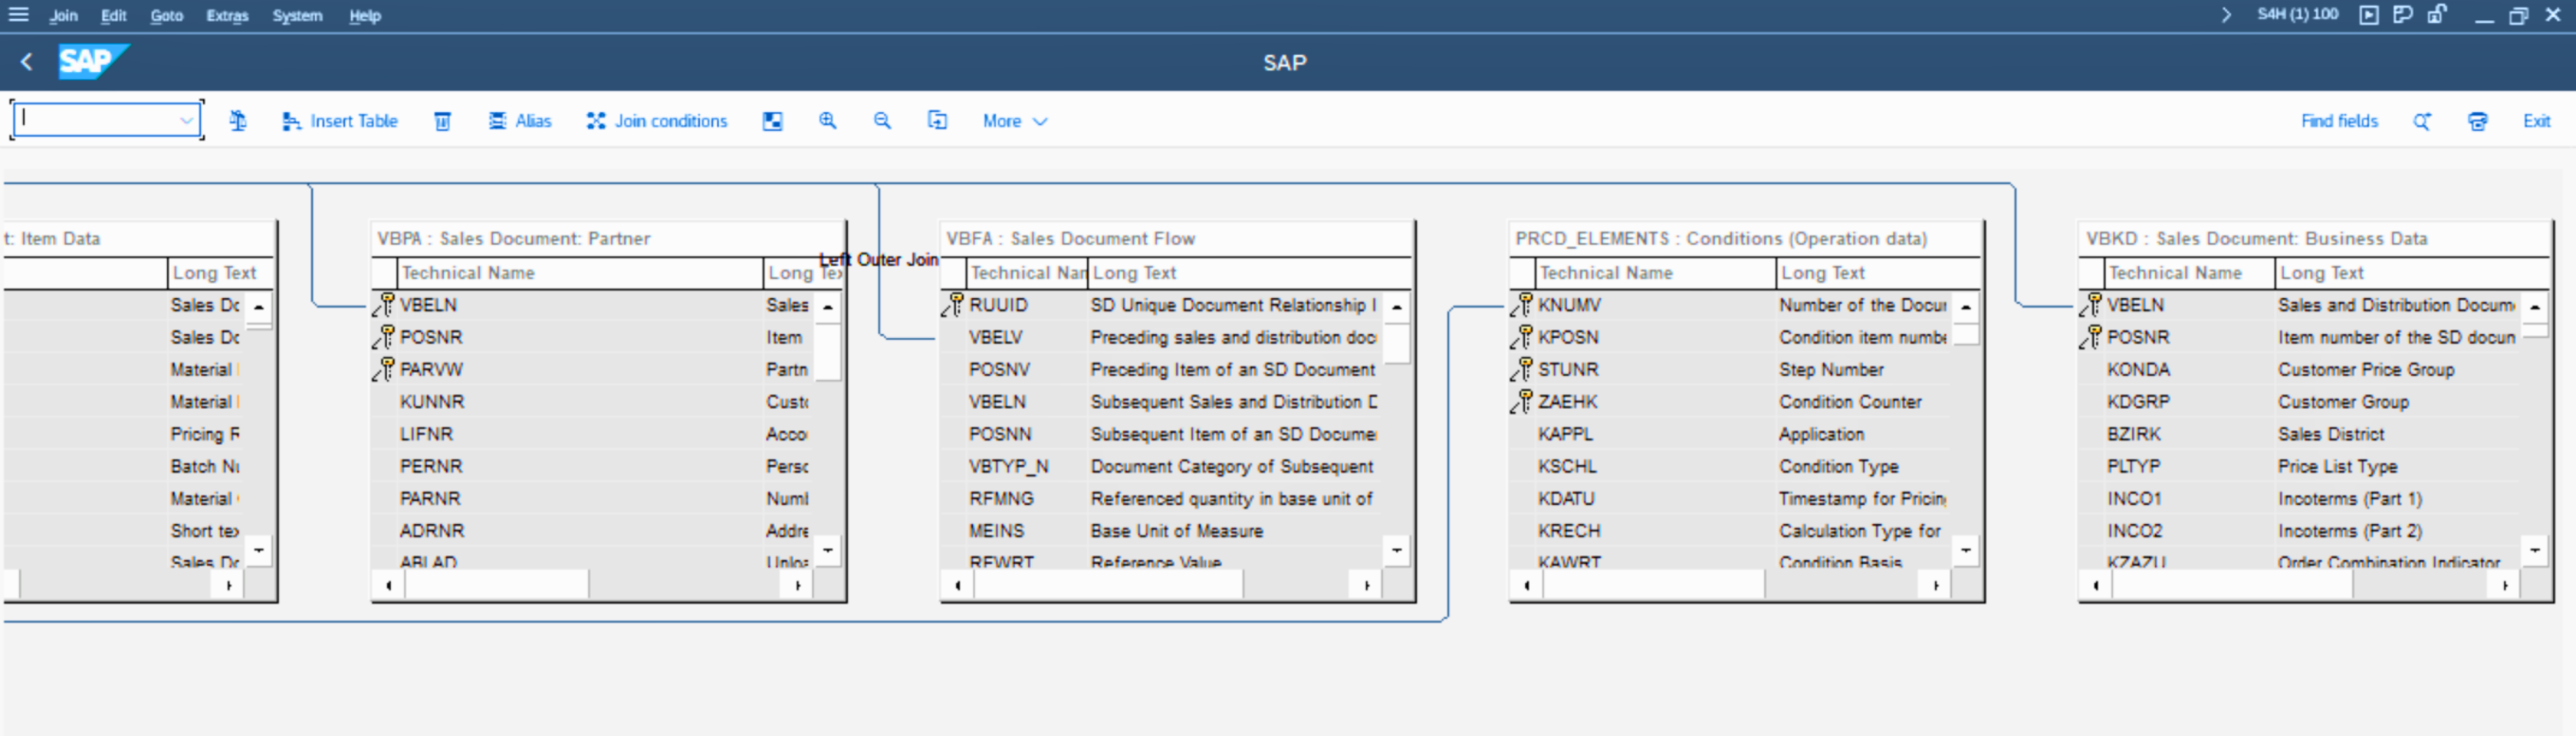This screenshot has height=736, width=2576.
Task: Click the zoom in magnifier icon
Action: (x=827, y=121)
